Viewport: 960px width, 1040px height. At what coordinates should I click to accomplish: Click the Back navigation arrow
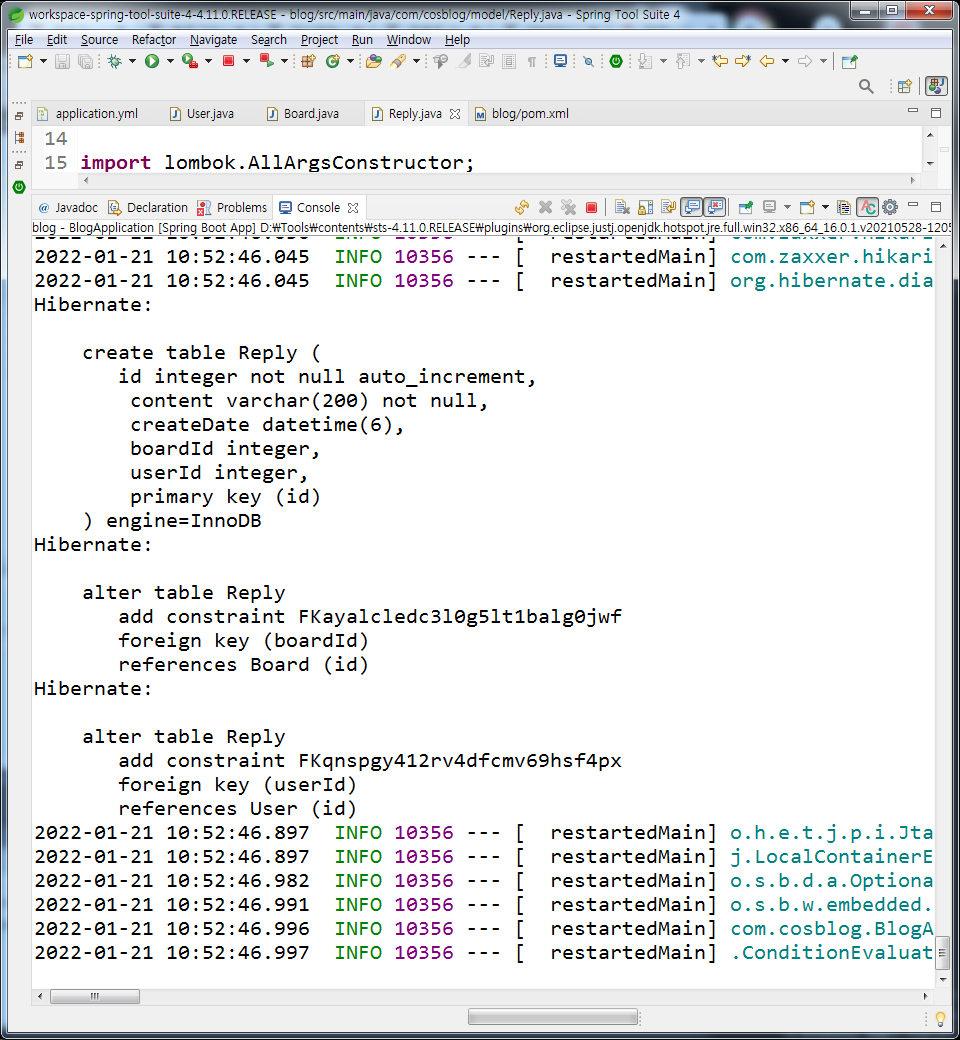click(767, 62)
